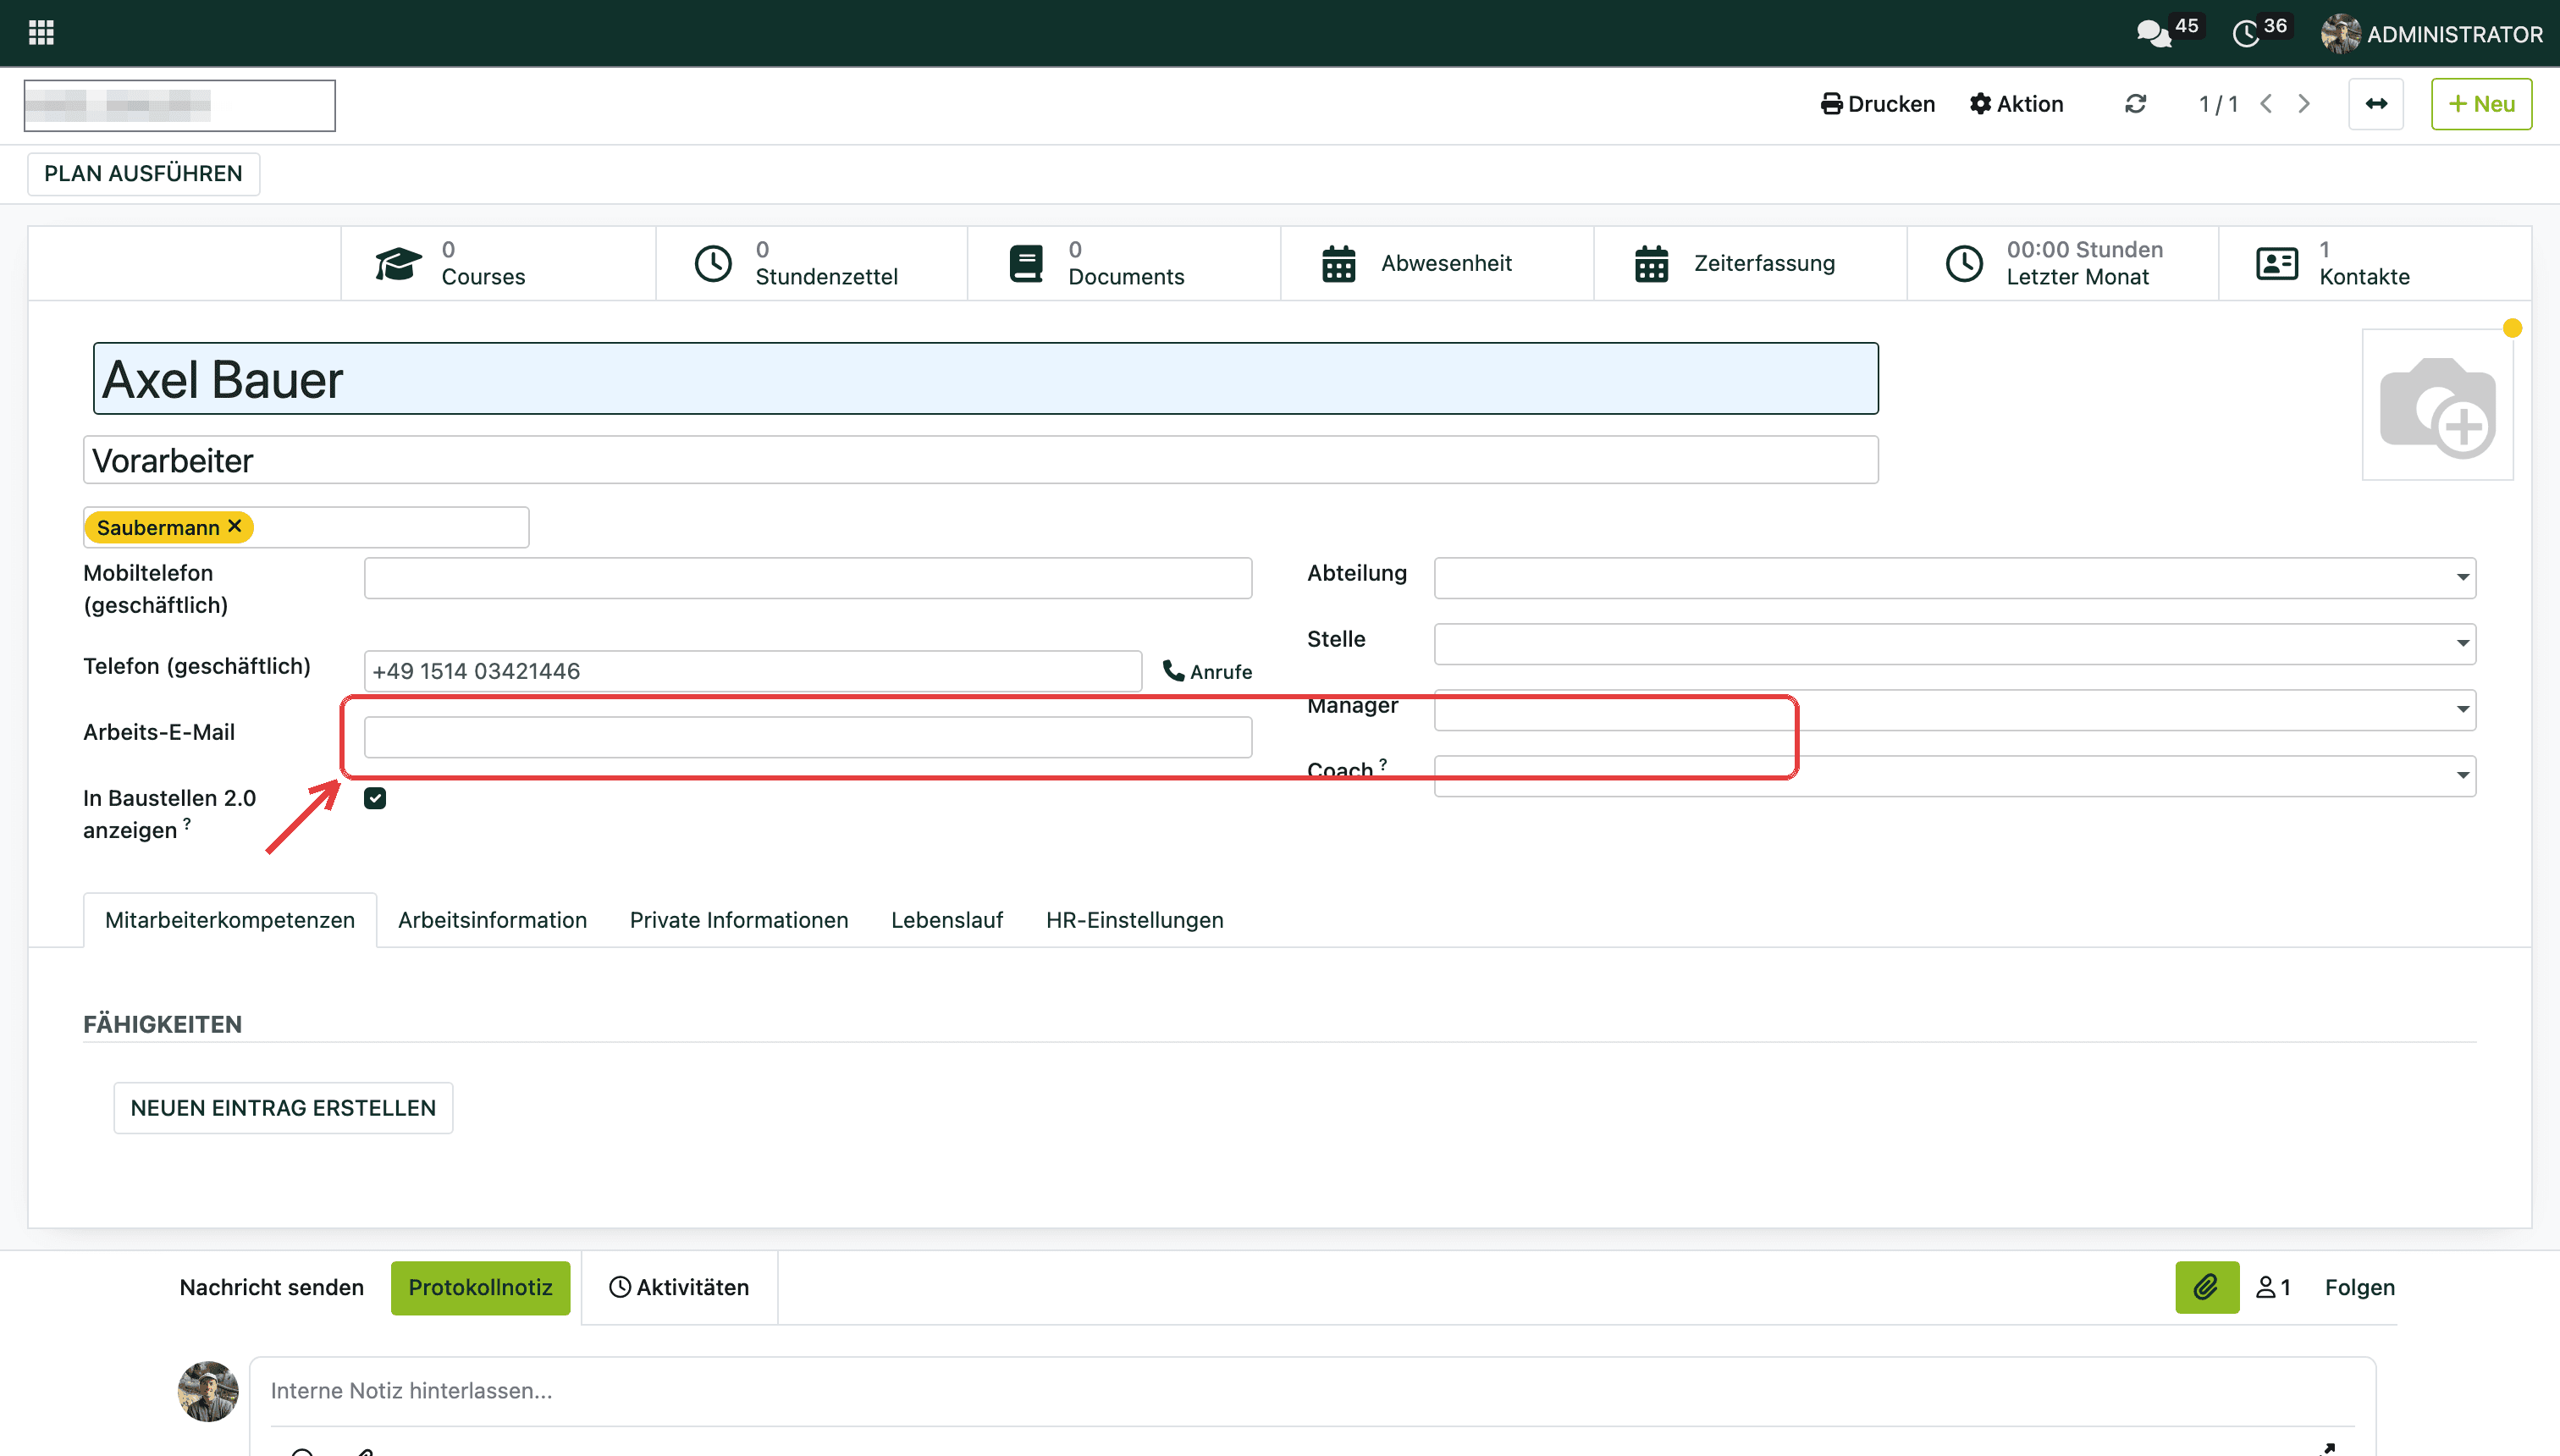
Task: Open the Kontakte stat button
Action: coord(2375,263)
